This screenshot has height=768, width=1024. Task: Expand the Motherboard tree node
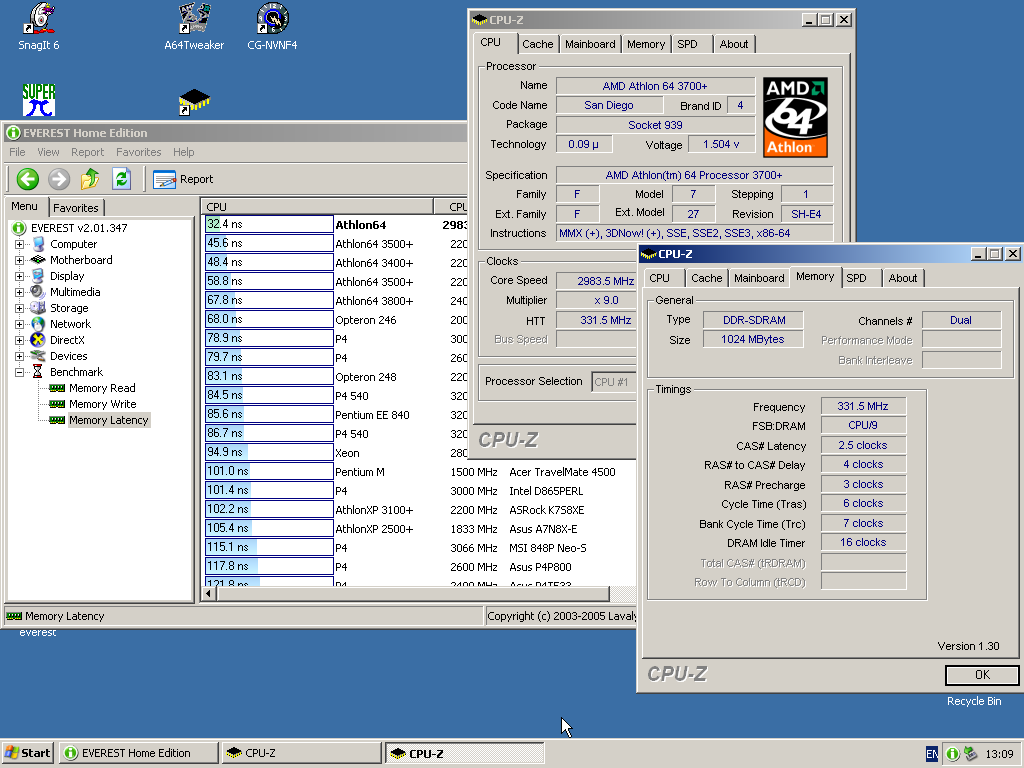19,260
